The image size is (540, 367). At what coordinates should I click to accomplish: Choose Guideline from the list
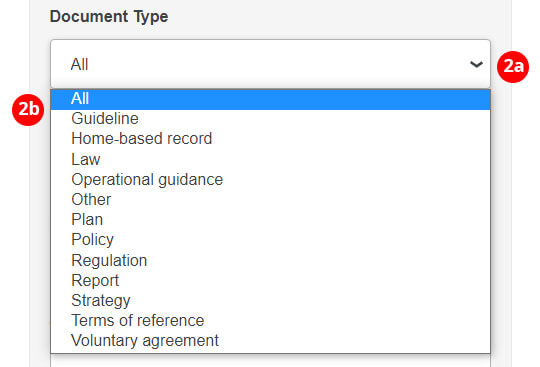coord(270,119)
